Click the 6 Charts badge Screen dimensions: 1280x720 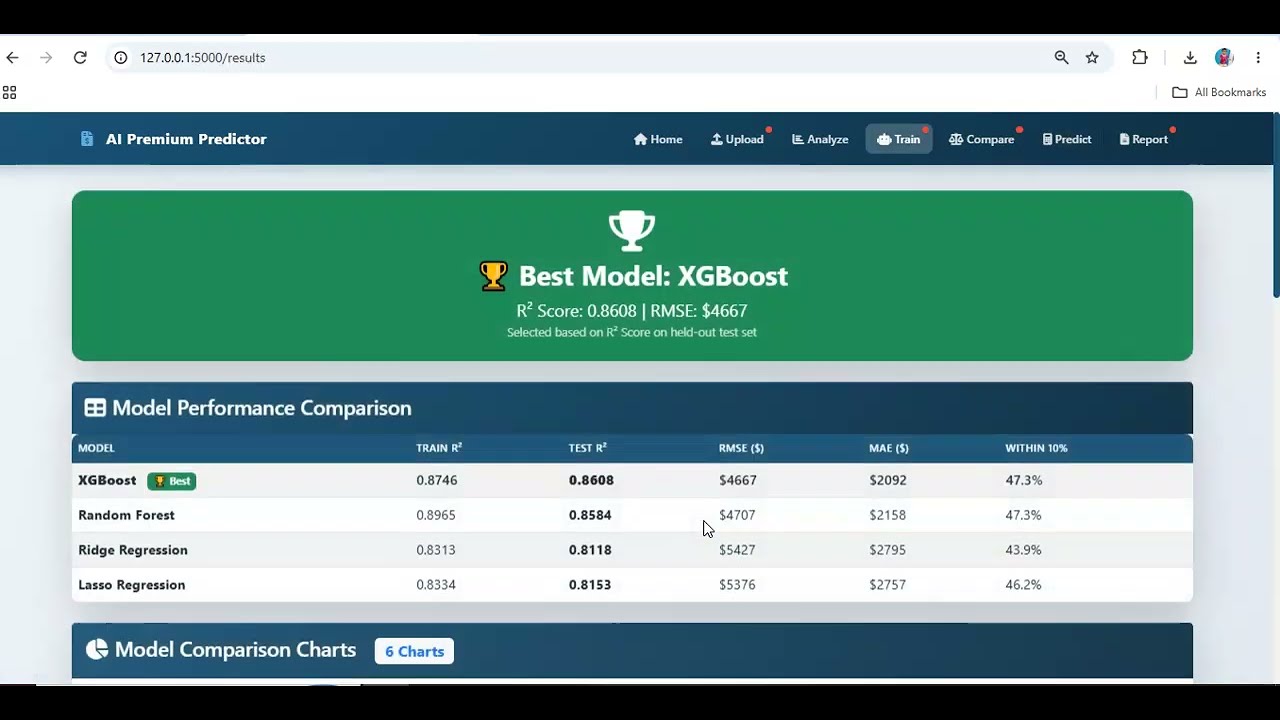(414, 651)
